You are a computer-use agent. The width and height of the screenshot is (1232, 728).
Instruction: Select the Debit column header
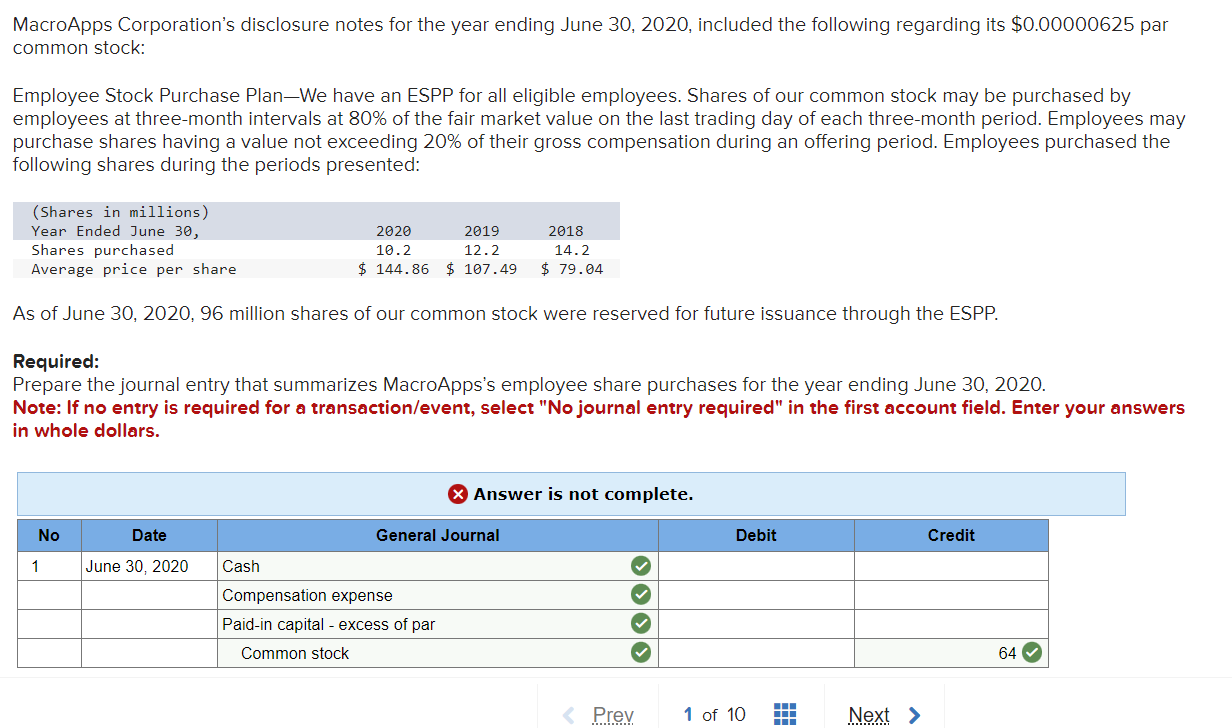tap(755, 535)
